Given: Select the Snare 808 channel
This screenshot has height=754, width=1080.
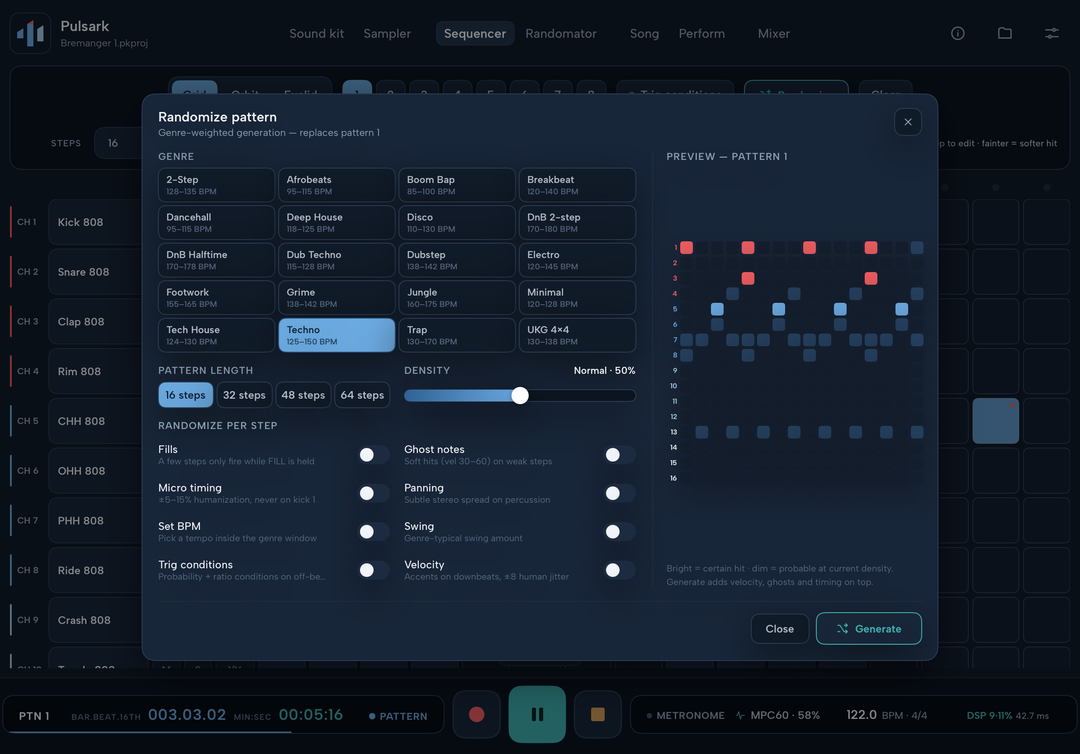Looking at the screenshot, I should click(95, 272).
